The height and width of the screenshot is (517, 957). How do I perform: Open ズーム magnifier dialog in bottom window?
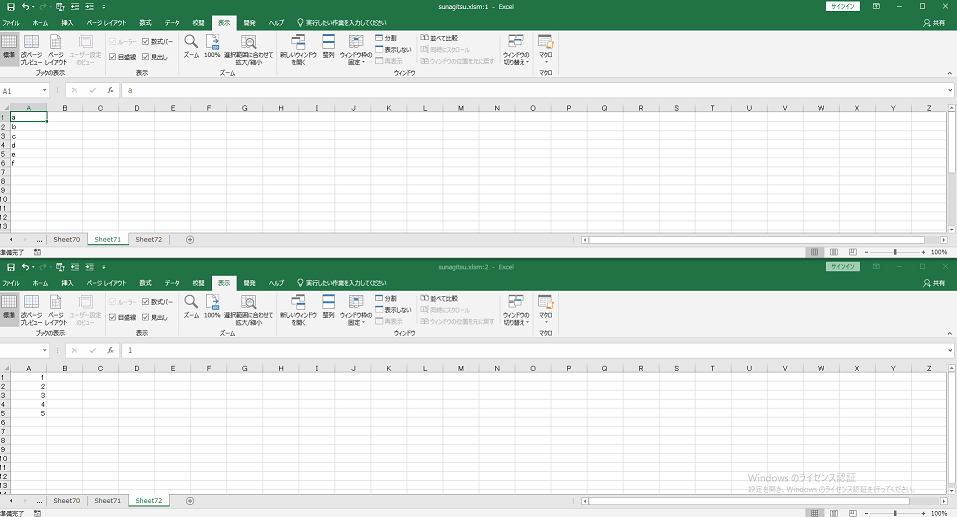(x=191, y=307)
